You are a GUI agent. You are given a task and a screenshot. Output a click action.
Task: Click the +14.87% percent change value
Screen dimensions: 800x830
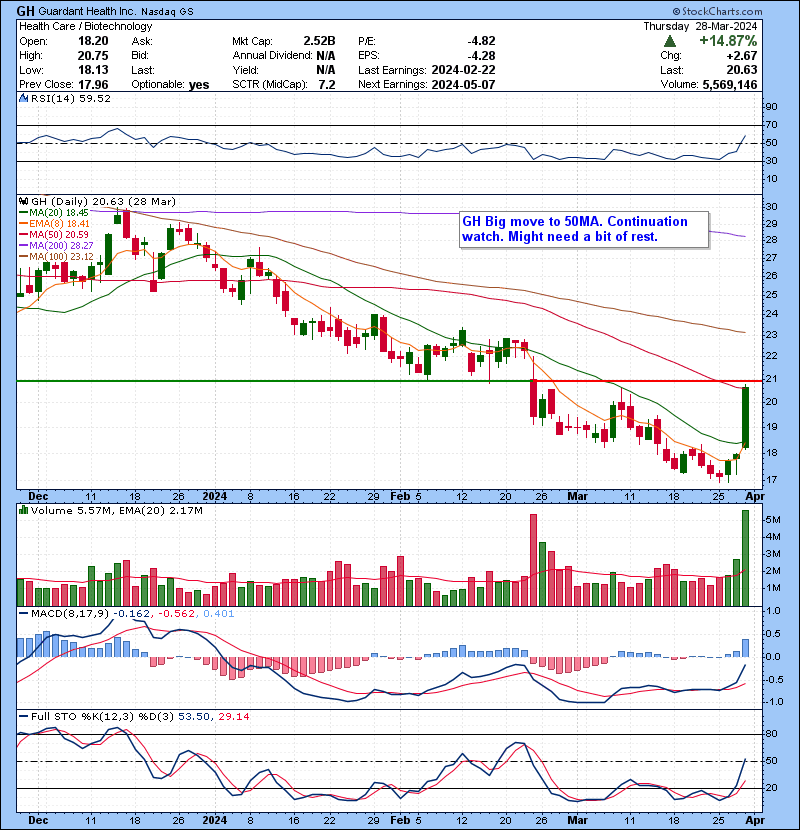coord(728,41)
